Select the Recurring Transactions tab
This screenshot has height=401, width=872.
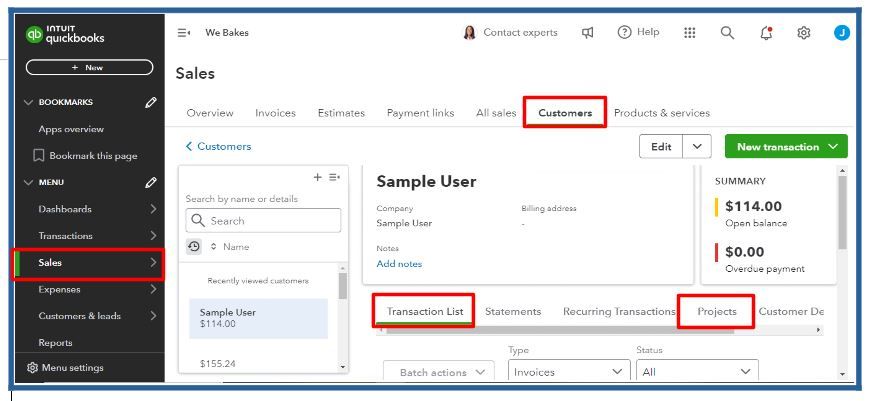619,311
